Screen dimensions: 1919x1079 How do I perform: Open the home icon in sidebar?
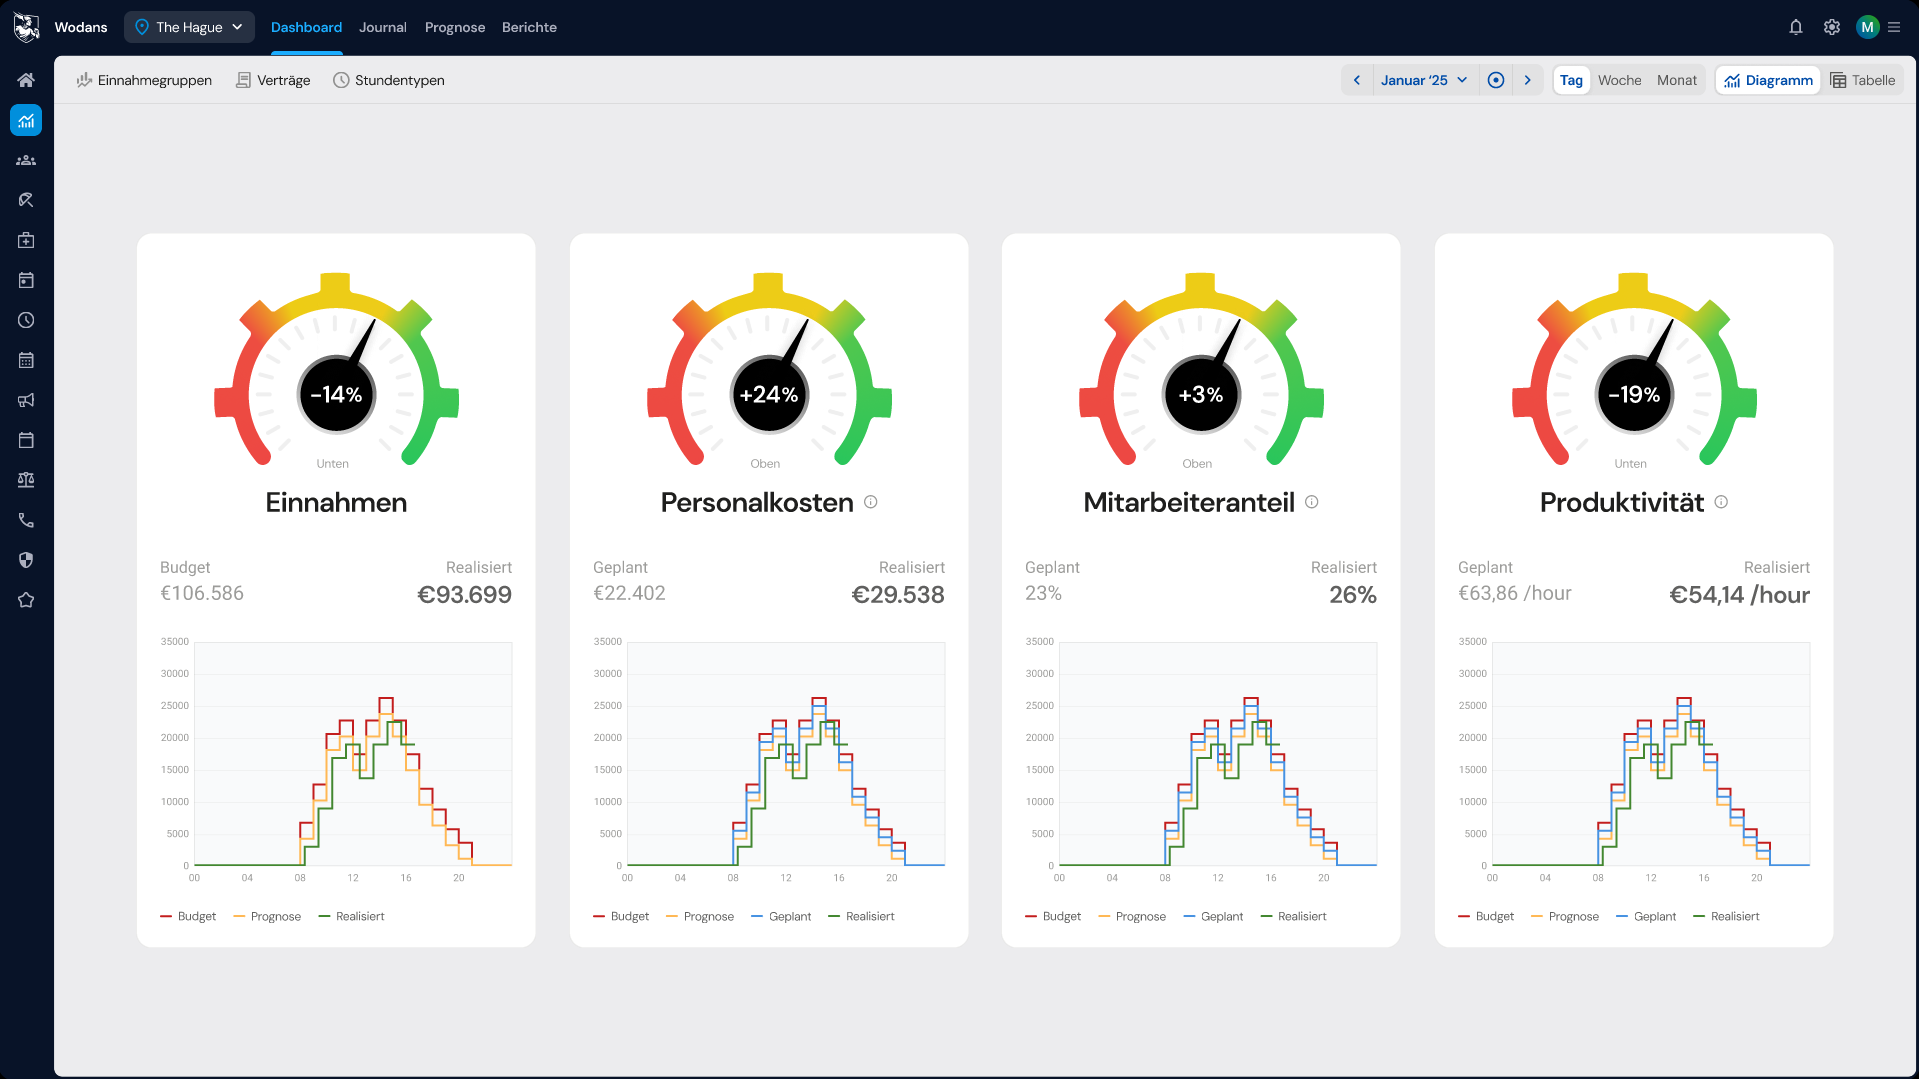(26, 80)
